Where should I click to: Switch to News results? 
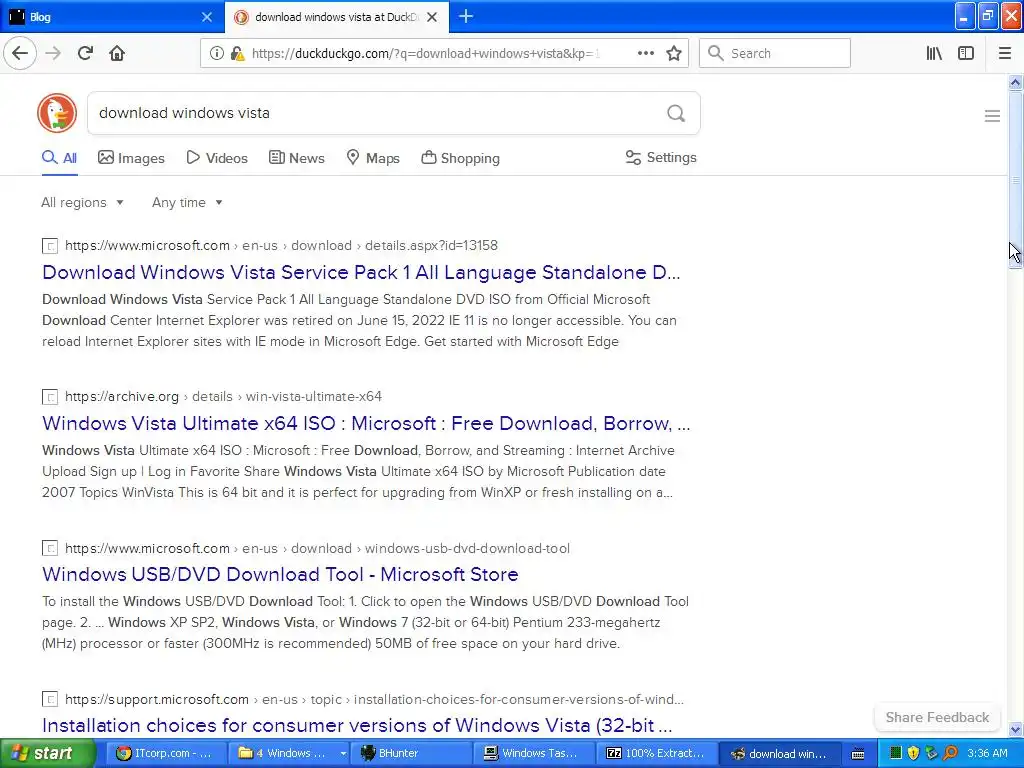296,158
